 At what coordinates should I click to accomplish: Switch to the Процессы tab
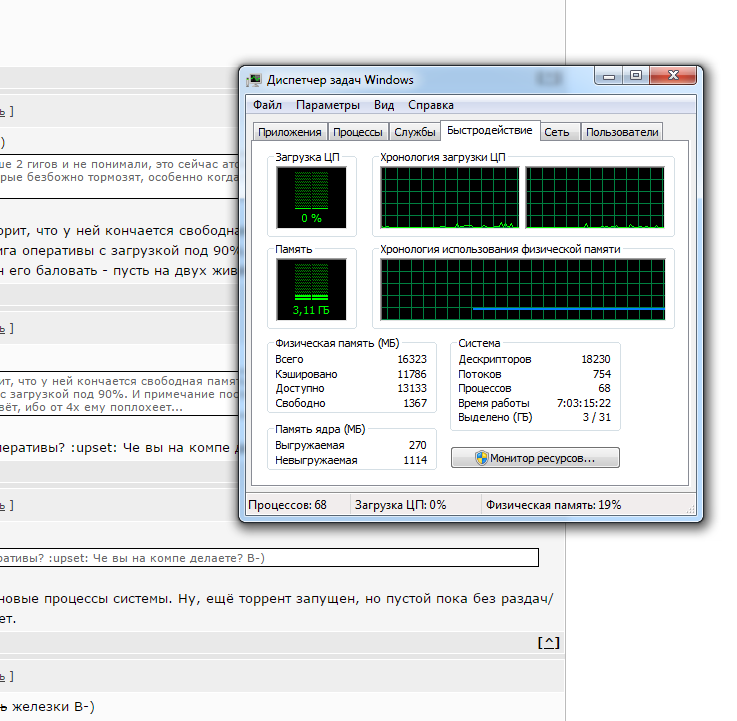click(357, 132)
